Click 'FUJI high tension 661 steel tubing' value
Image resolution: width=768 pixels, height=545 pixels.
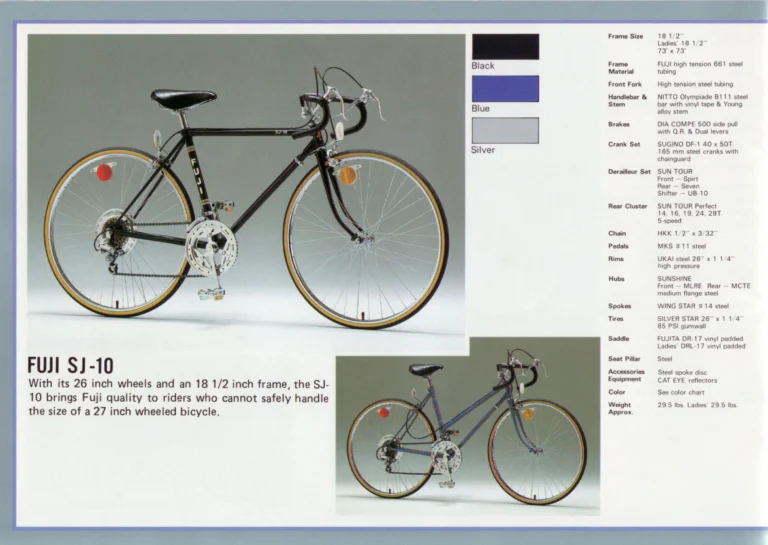coord(700,68)
